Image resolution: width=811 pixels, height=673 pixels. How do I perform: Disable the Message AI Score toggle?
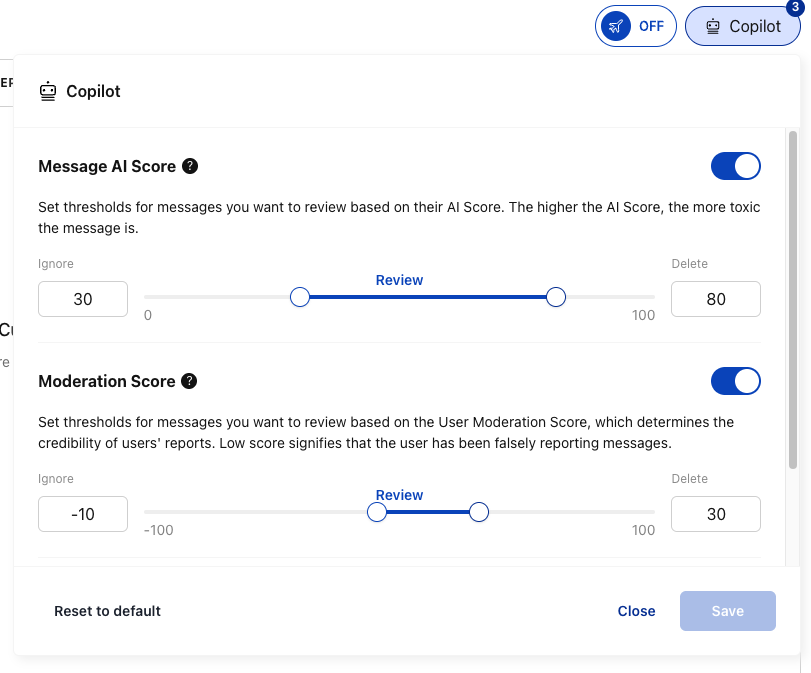735,166
